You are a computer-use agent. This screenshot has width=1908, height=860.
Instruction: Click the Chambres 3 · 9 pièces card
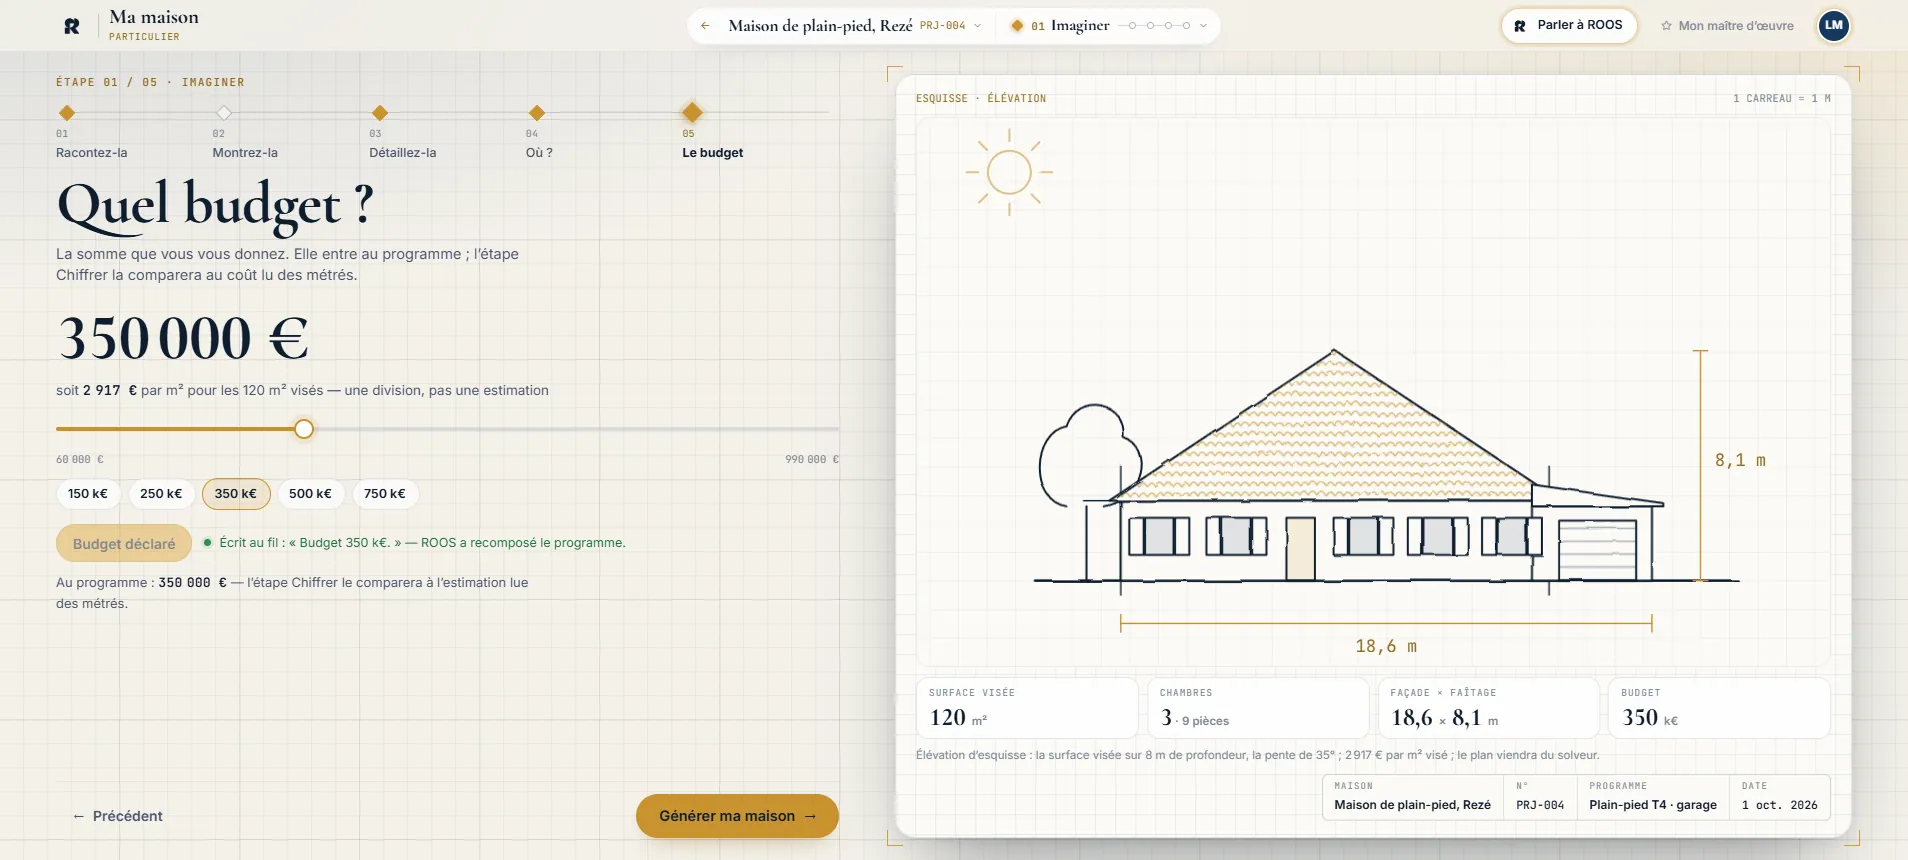1258,708
